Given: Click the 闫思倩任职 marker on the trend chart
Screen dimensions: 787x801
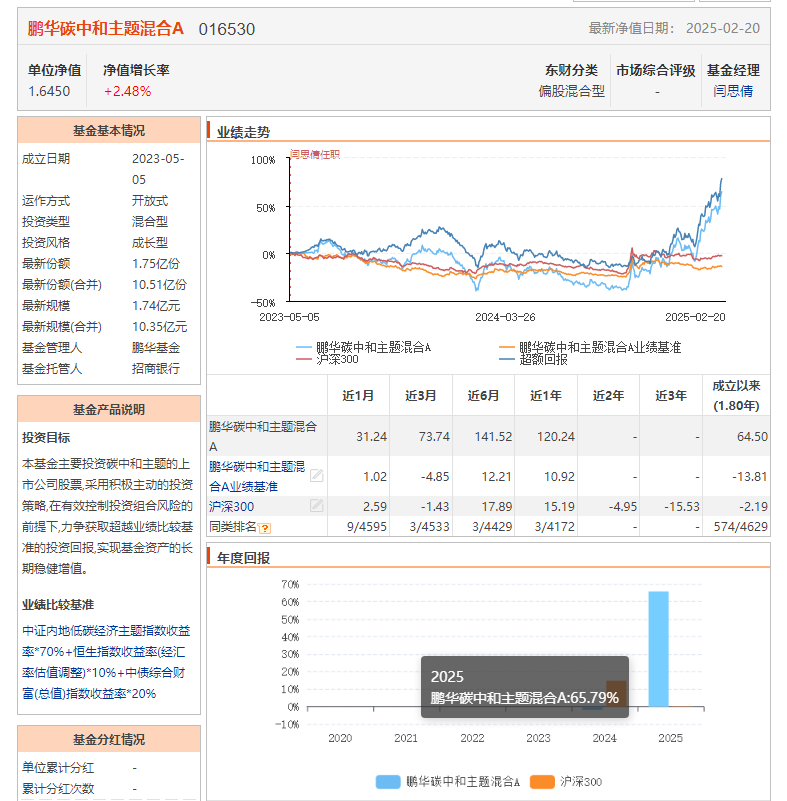Looking at the screenshot, I should 315,154.
